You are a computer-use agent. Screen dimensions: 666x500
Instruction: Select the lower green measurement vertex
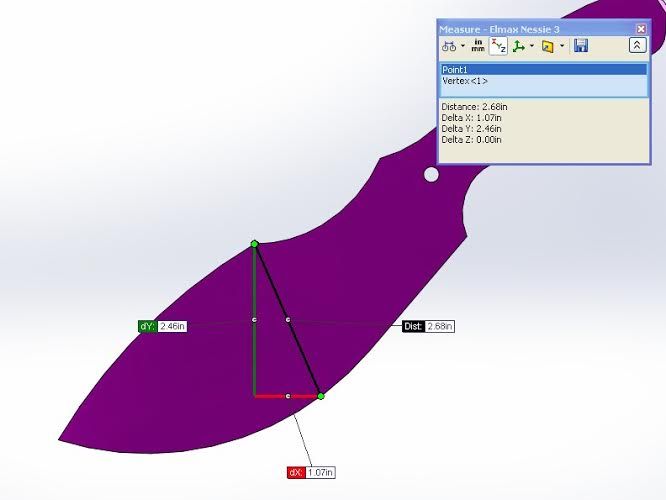[321, 396]
